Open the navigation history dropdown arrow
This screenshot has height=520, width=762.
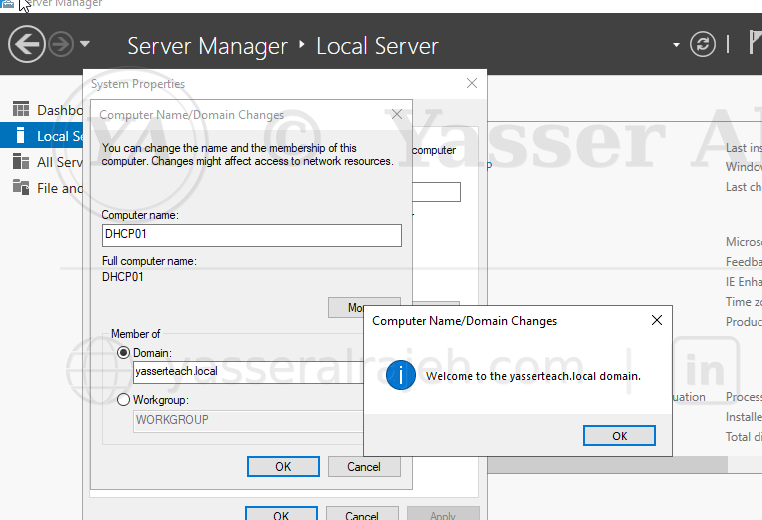[x=85, y=44]
